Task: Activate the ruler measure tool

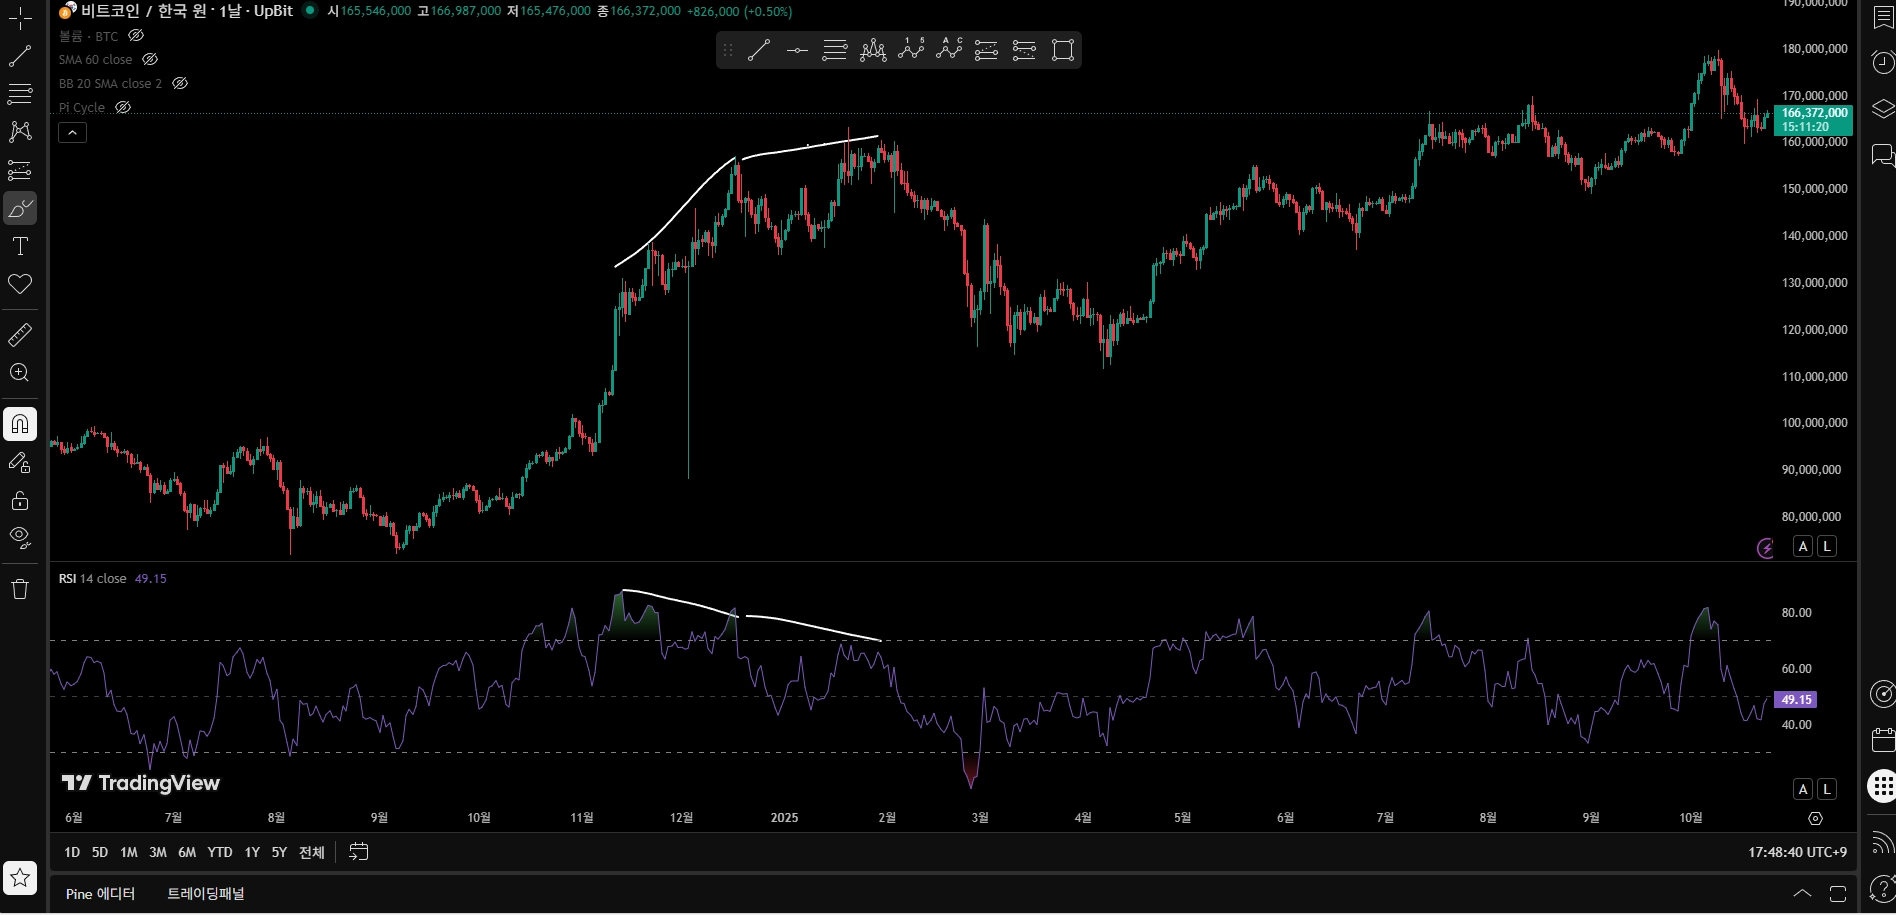Action: coord(20,334)
